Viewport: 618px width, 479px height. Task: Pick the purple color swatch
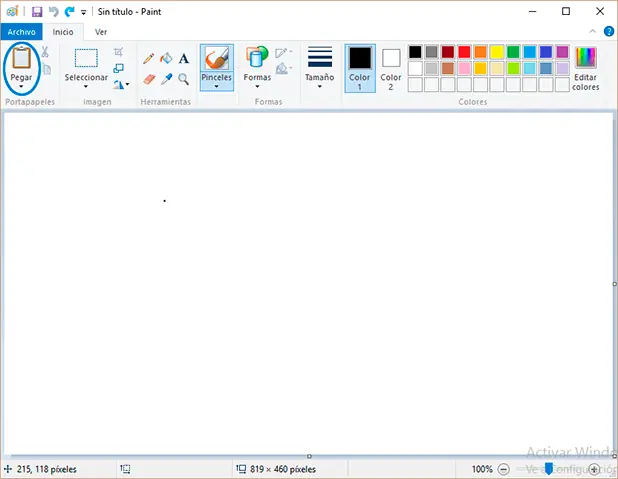pos(562,52)
